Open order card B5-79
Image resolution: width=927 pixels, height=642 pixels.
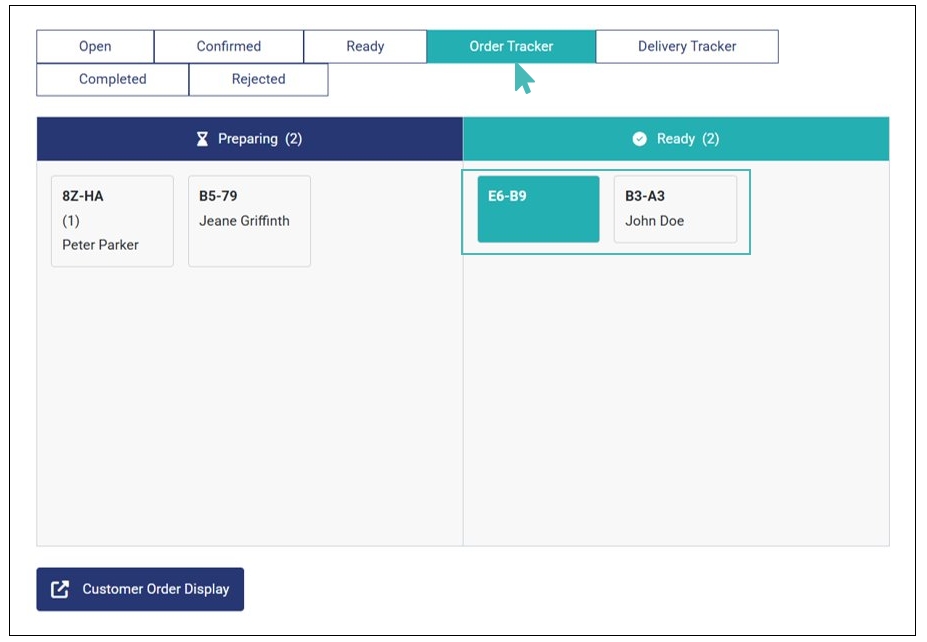coord(249,221)
